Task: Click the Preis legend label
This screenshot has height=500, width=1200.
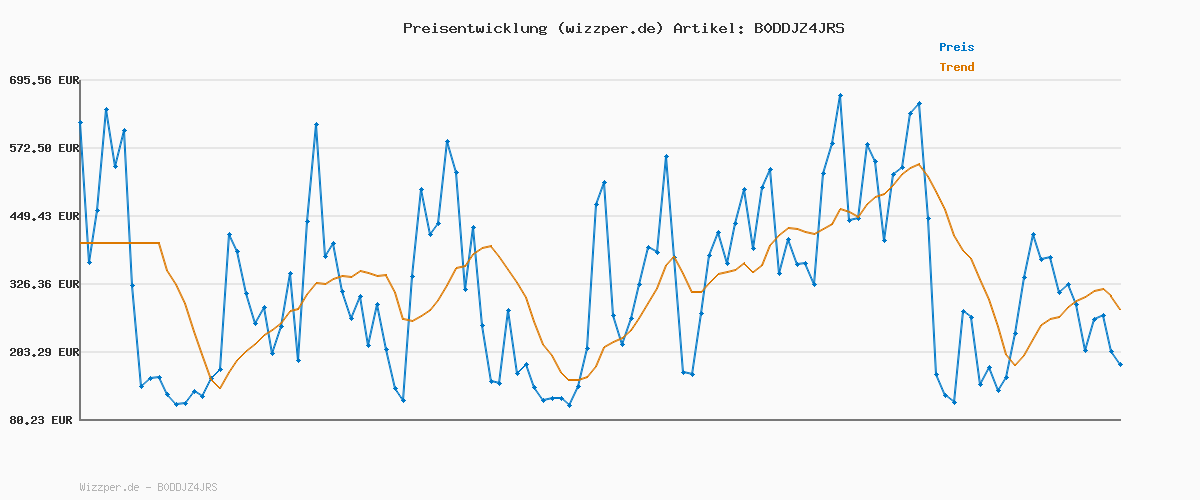Action: pos(956,47)
